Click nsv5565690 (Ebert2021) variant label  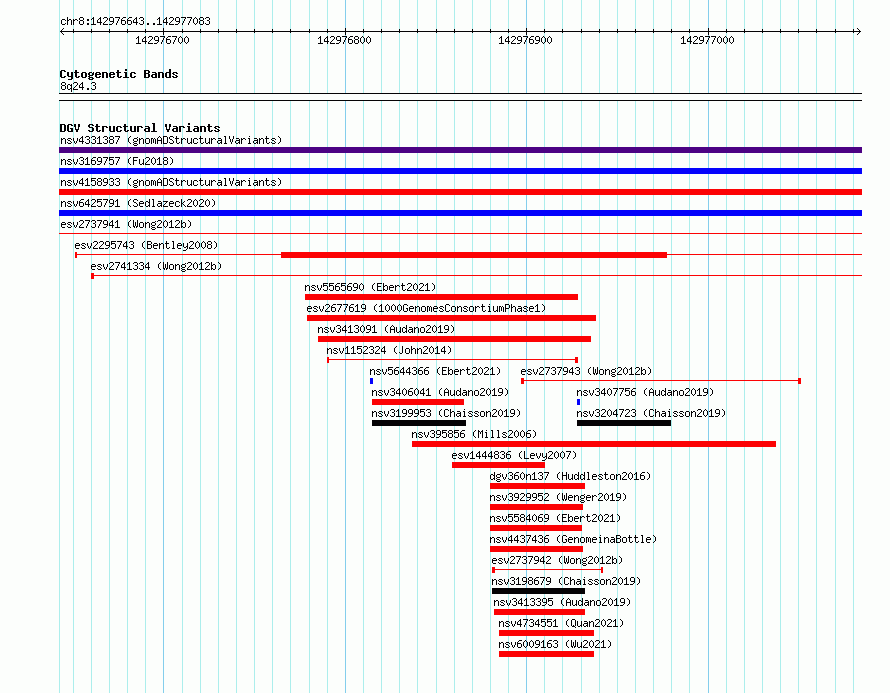[370, 287]
